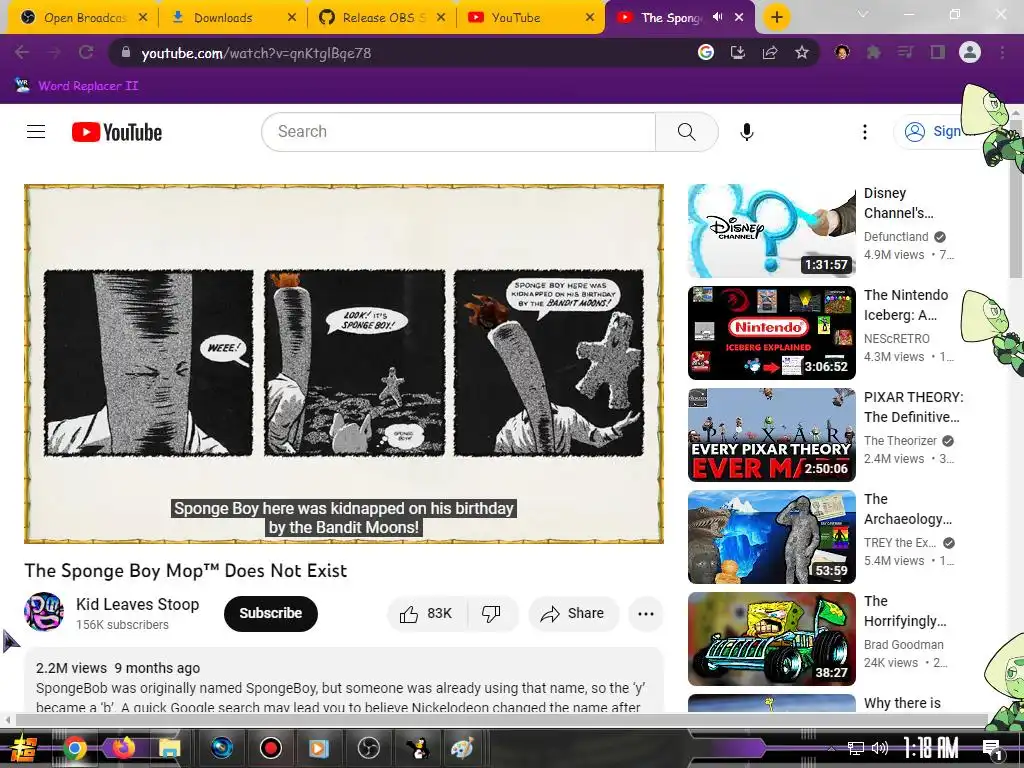Click the magnifier search button
1024x768 pixels.
pos(686,132)
